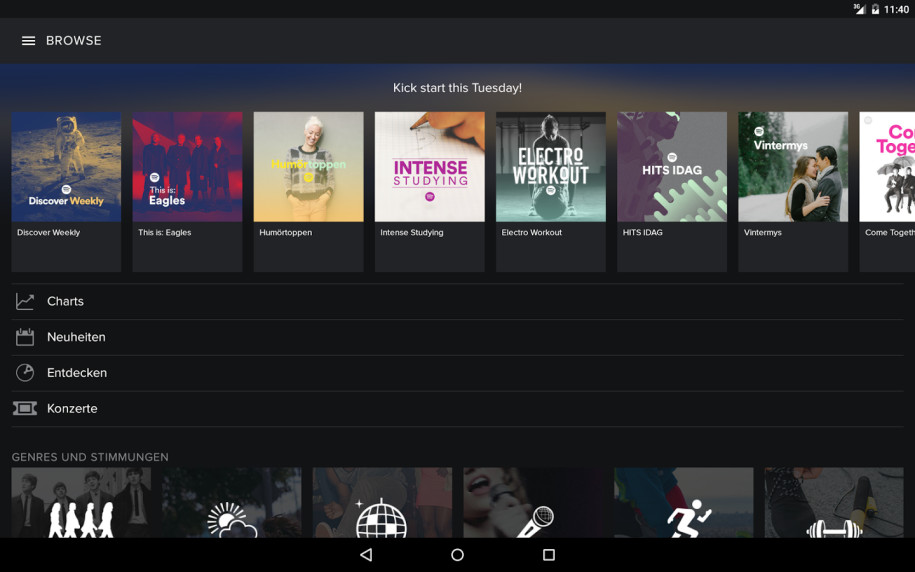
Task: Open the Electro Workout playlist cover
Action: [551, 167]
